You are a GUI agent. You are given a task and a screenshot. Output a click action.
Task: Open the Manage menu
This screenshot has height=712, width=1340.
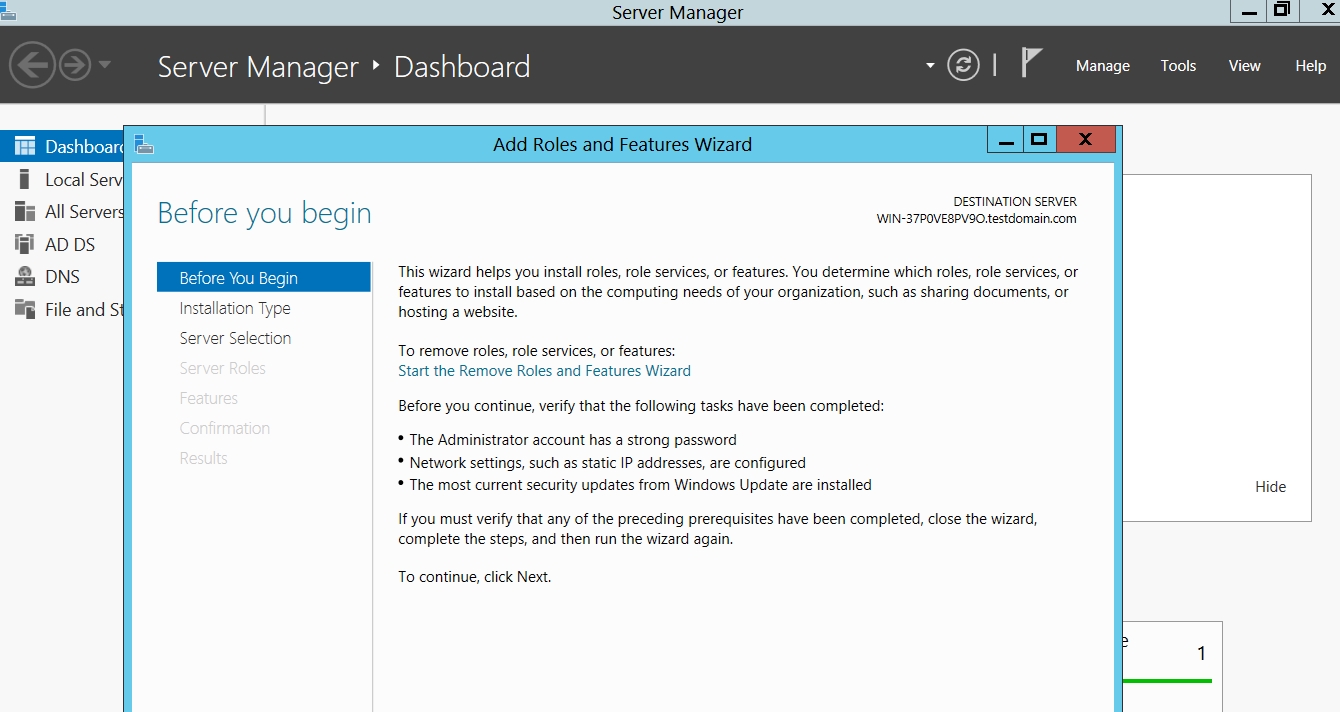(x=1102, y=66)
